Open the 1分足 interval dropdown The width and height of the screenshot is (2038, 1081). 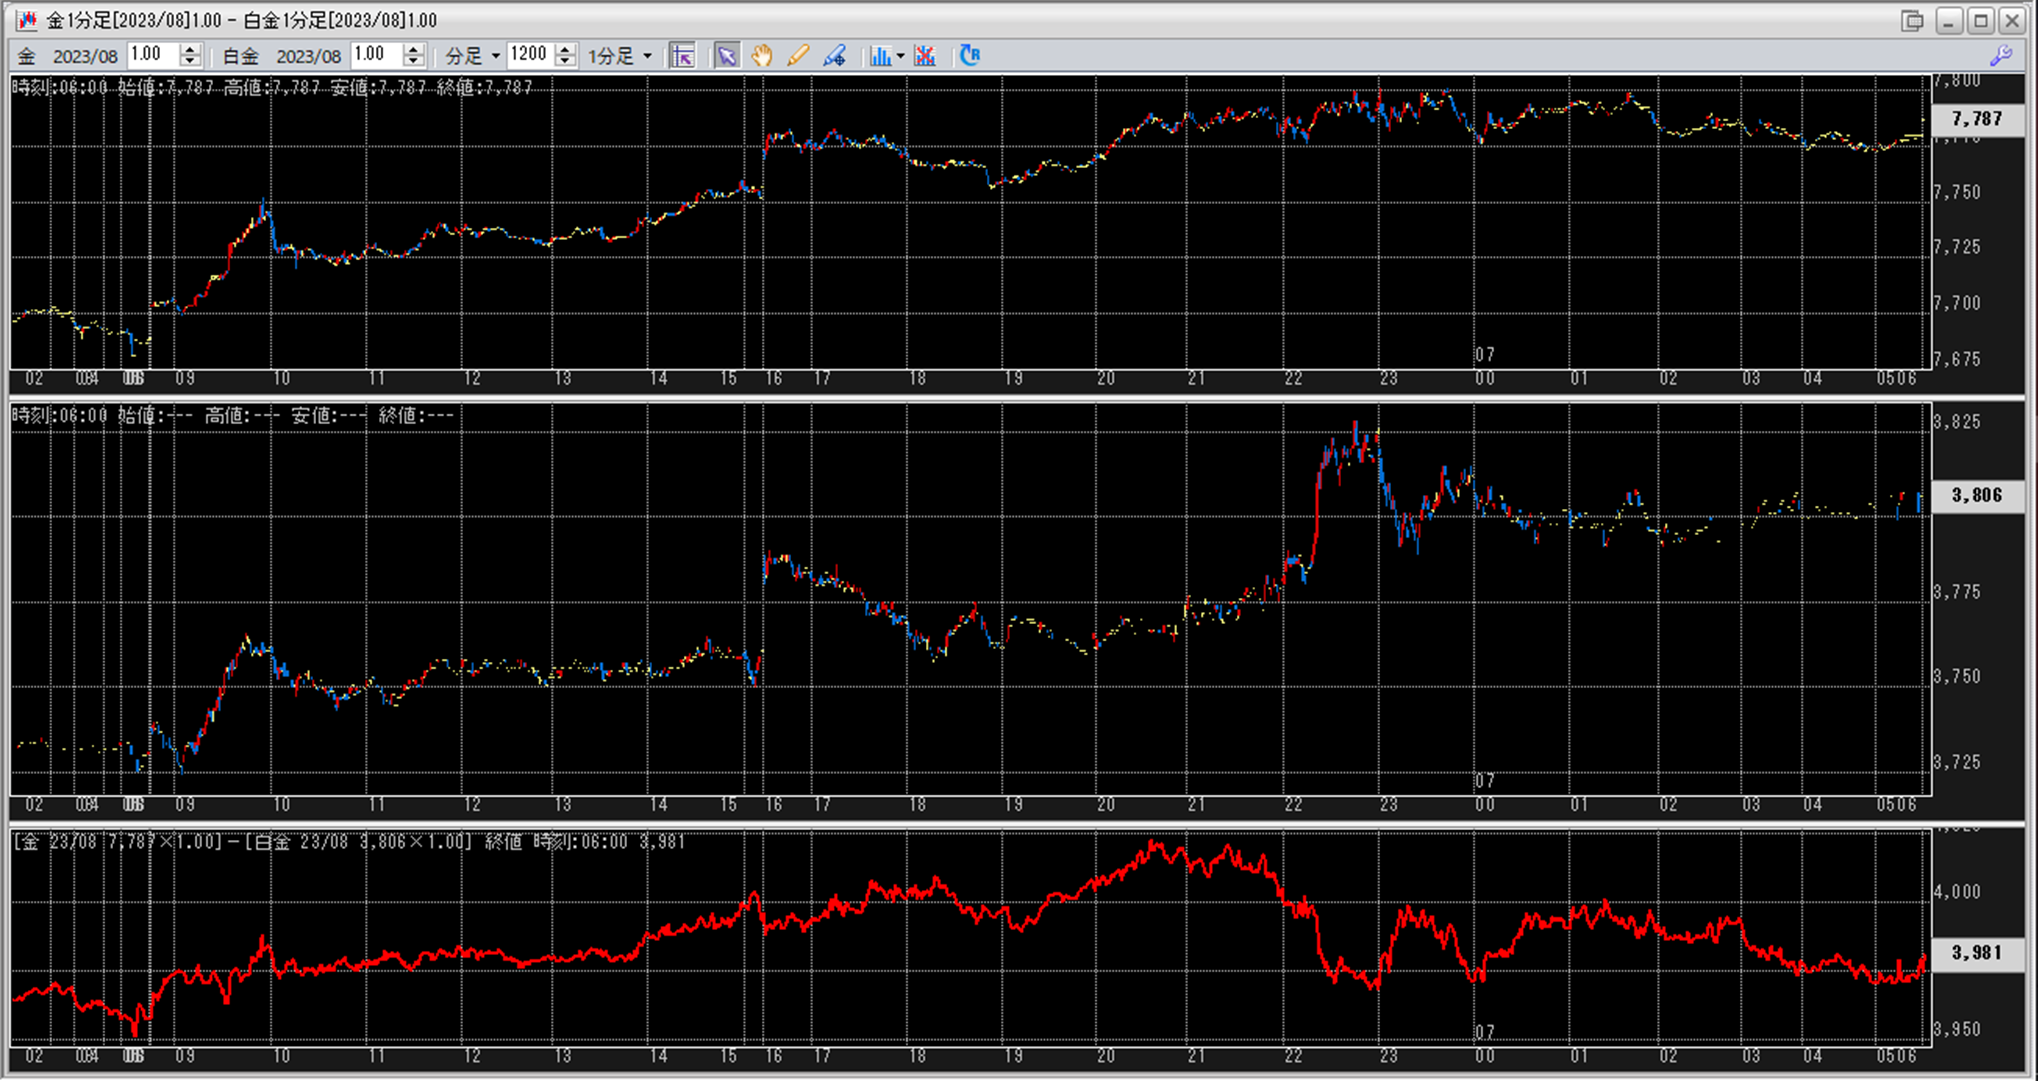coord(620,56)
